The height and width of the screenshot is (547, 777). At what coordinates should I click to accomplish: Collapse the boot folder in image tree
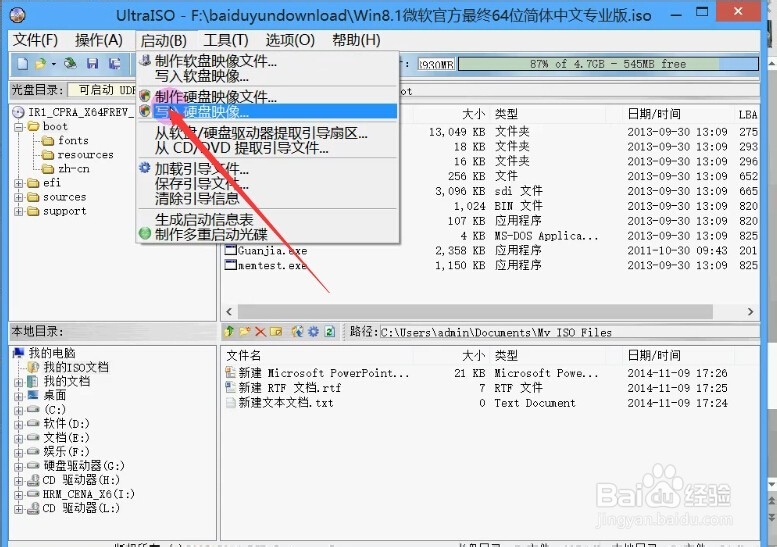(x=19, y=127)
